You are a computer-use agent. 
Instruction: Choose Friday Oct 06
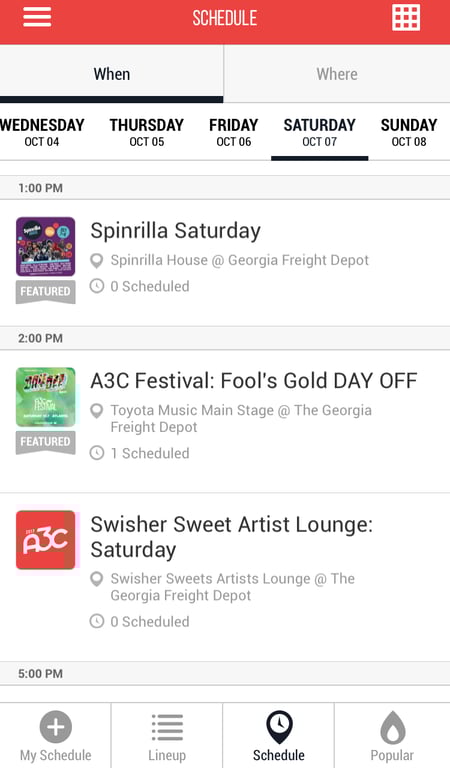[234, 132]
